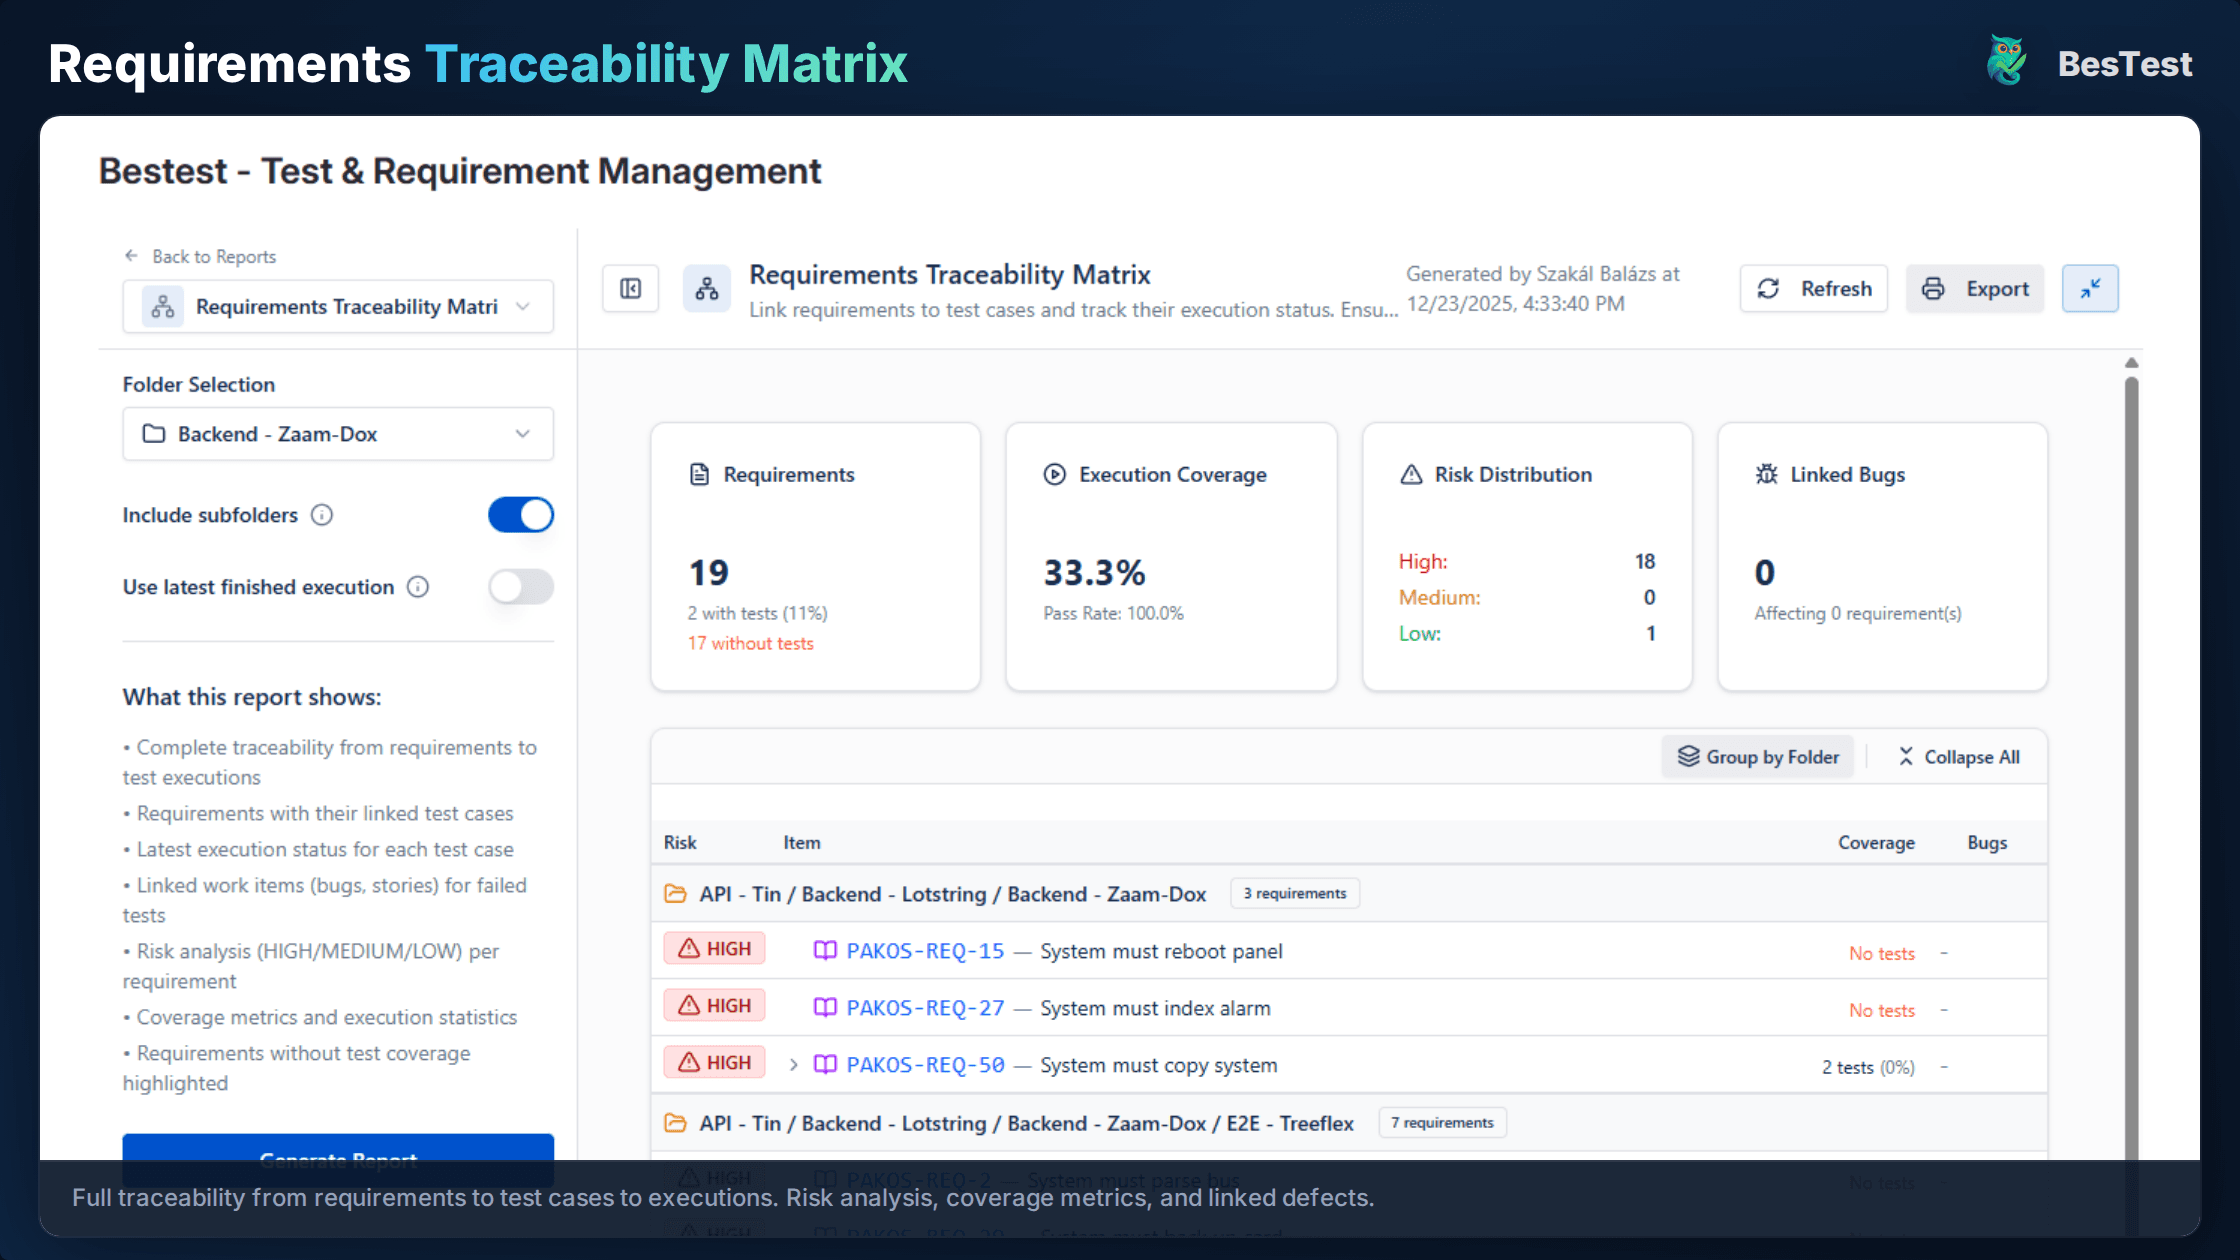
Task: Expand PAKOS-REQ-50 to show its tests
Action: click(793, 1064)
